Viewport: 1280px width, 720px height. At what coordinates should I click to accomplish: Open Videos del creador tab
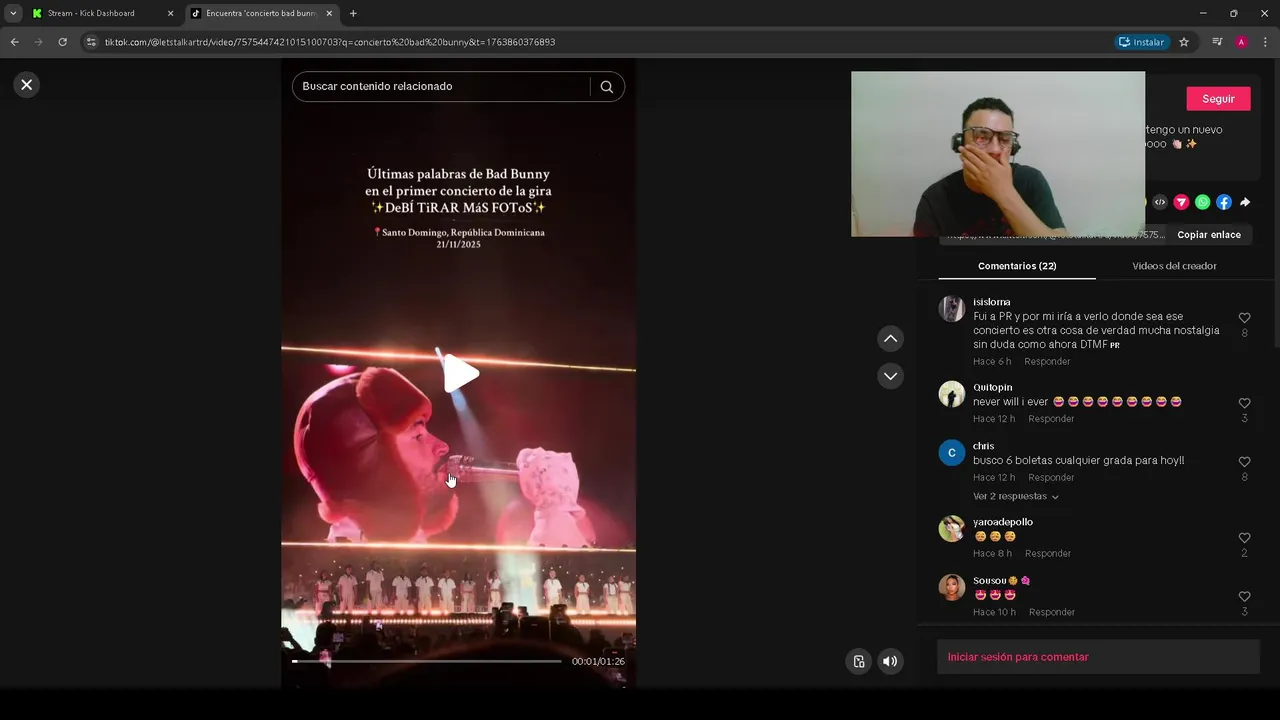1174,266
